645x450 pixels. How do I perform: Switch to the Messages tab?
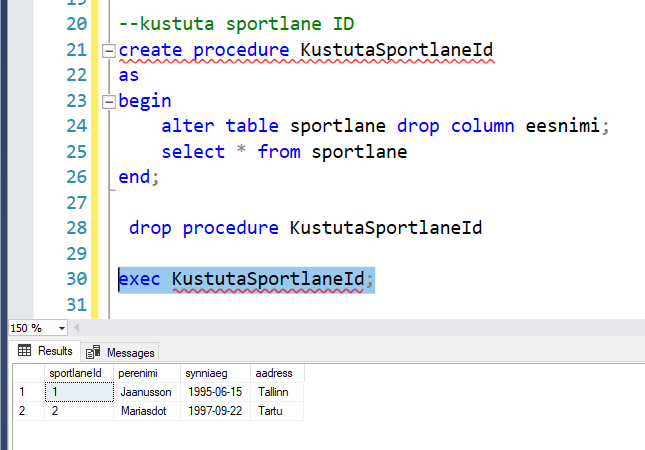130,352
